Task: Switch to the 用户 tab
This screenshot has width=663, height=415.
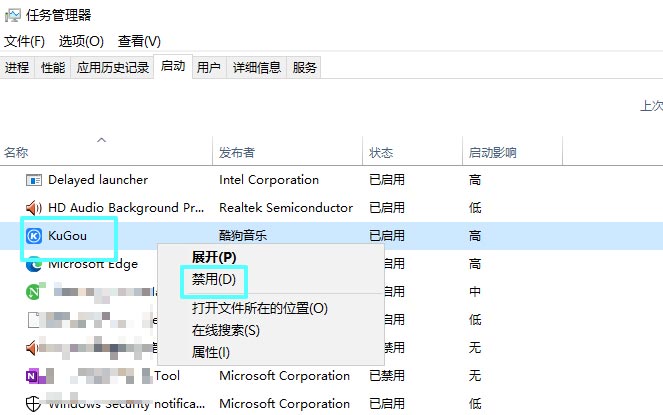Action: (x=208, y=67)
